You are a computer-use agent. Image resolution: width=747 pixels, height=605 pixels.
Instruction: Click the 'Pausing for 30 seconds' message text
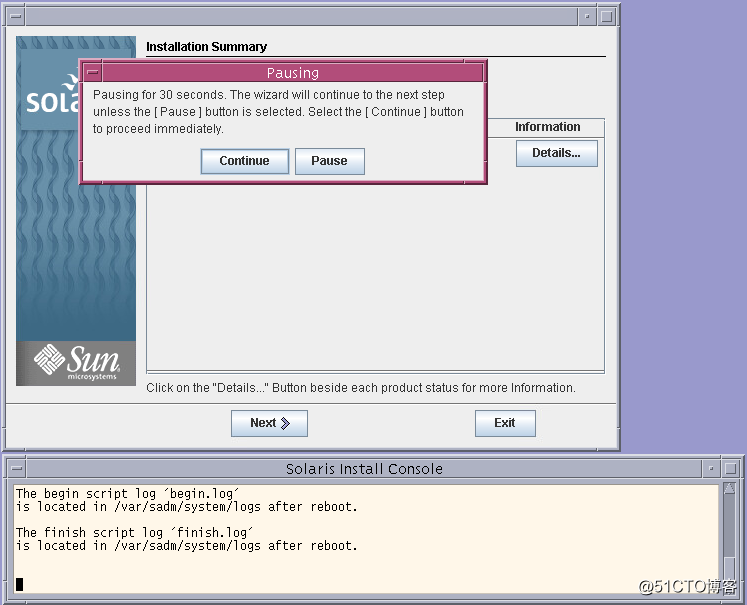pos(278,111)
